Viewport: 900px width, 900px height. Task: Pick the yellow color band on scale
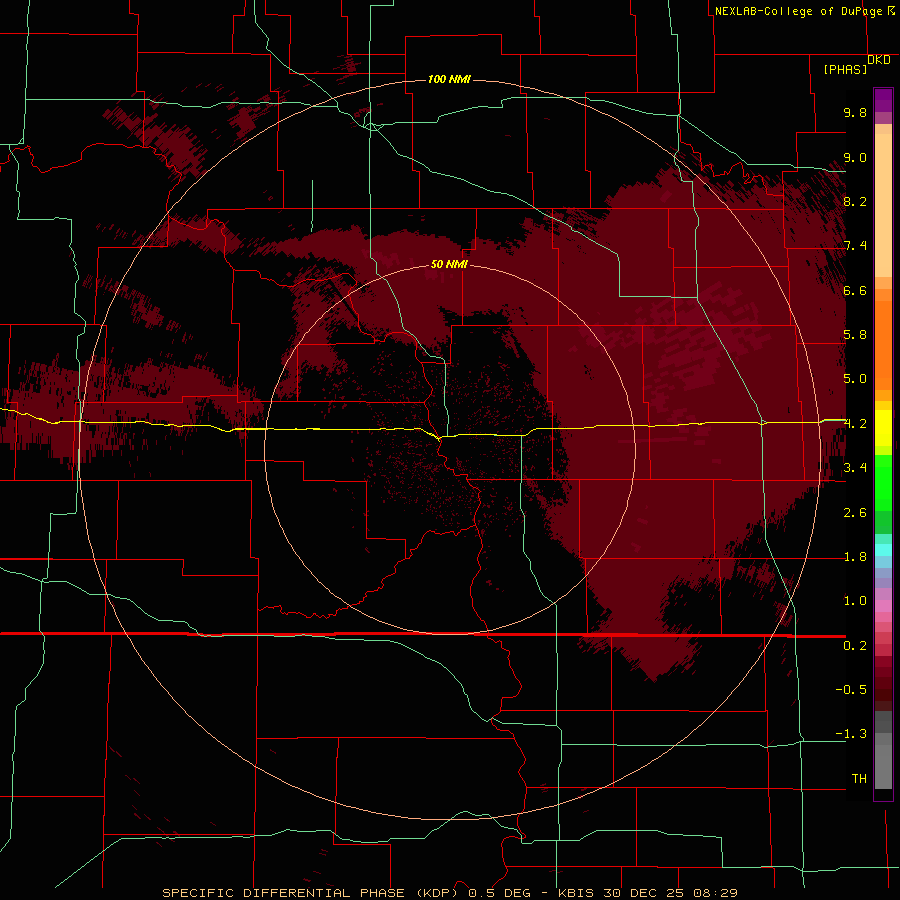click(x=883, y=428)
